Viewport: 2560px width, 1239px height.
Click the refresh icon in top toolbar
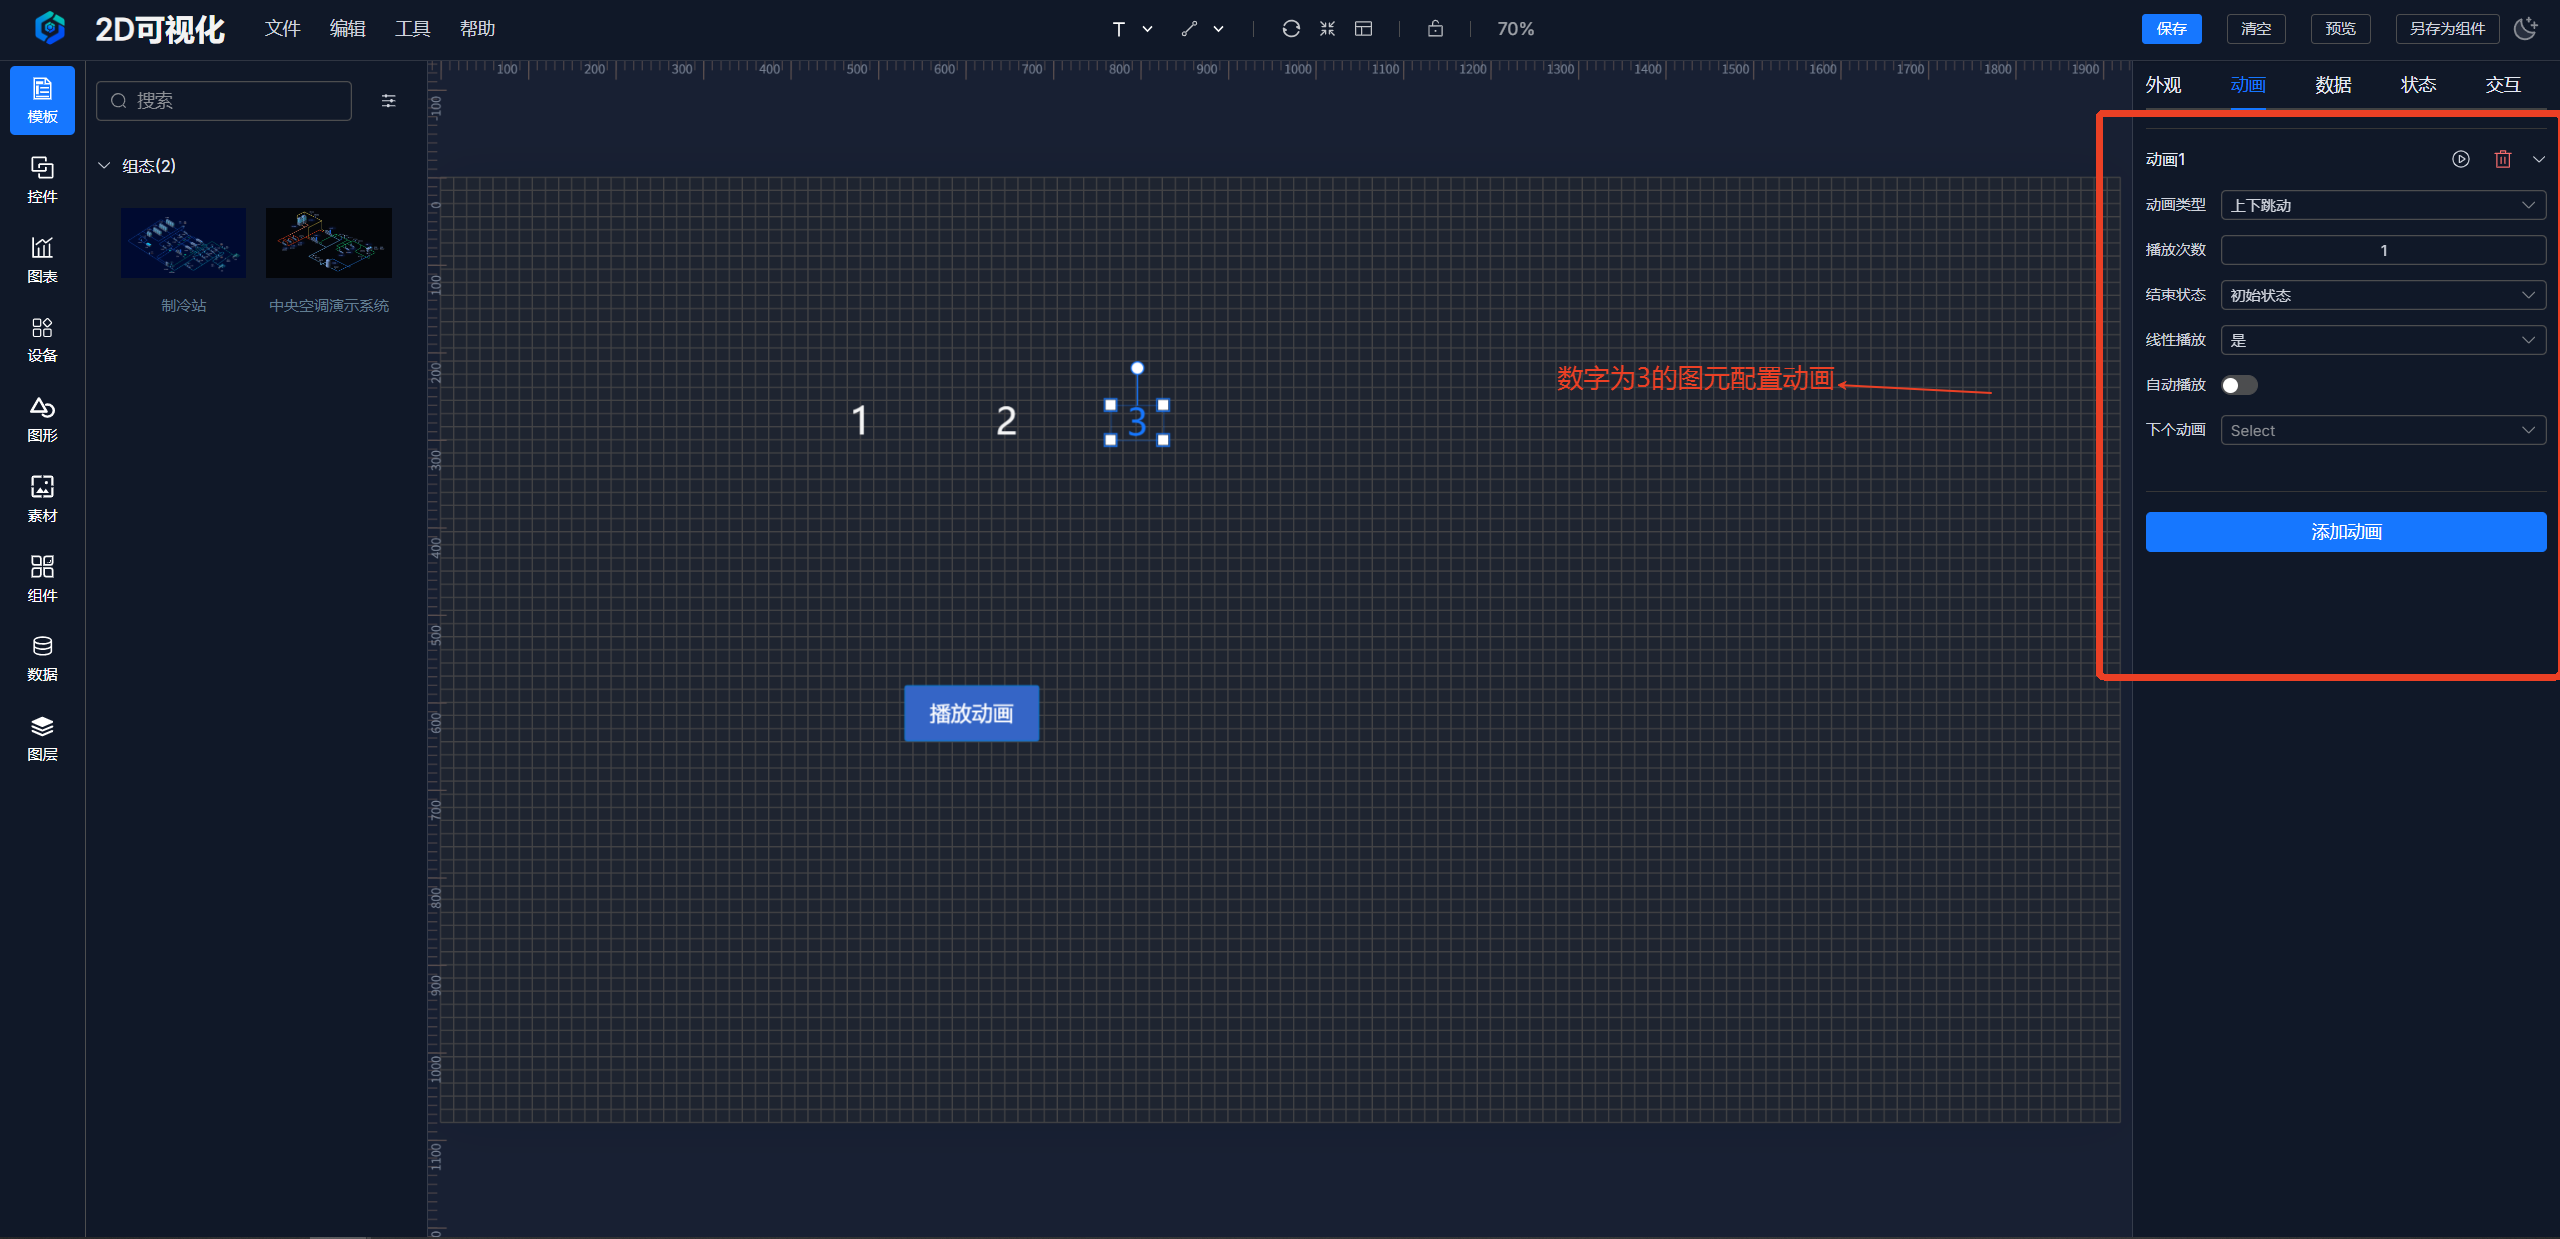[1291, 29]
